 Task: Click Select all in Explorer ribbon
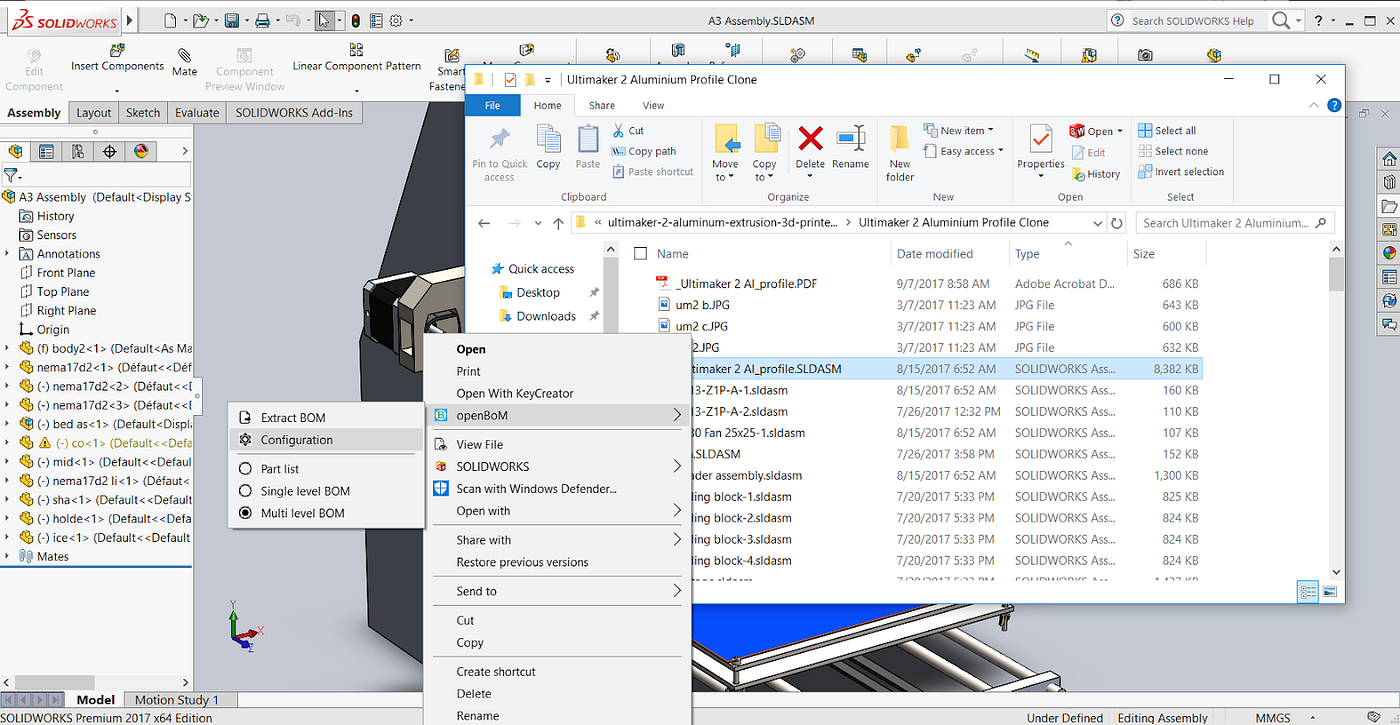point(1167,131)
